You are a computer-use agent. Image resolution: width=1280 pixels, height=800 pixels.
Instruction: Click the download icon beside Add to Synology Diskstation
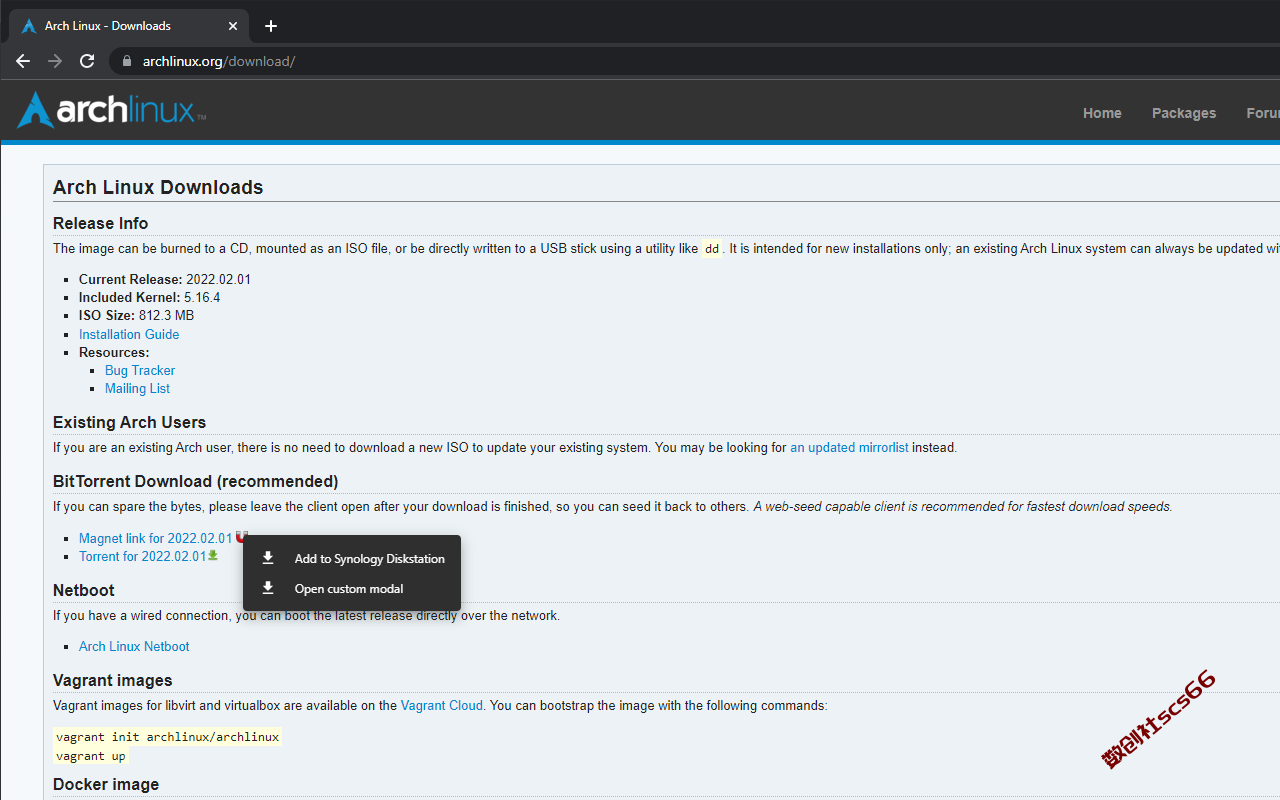coord(268,558)
